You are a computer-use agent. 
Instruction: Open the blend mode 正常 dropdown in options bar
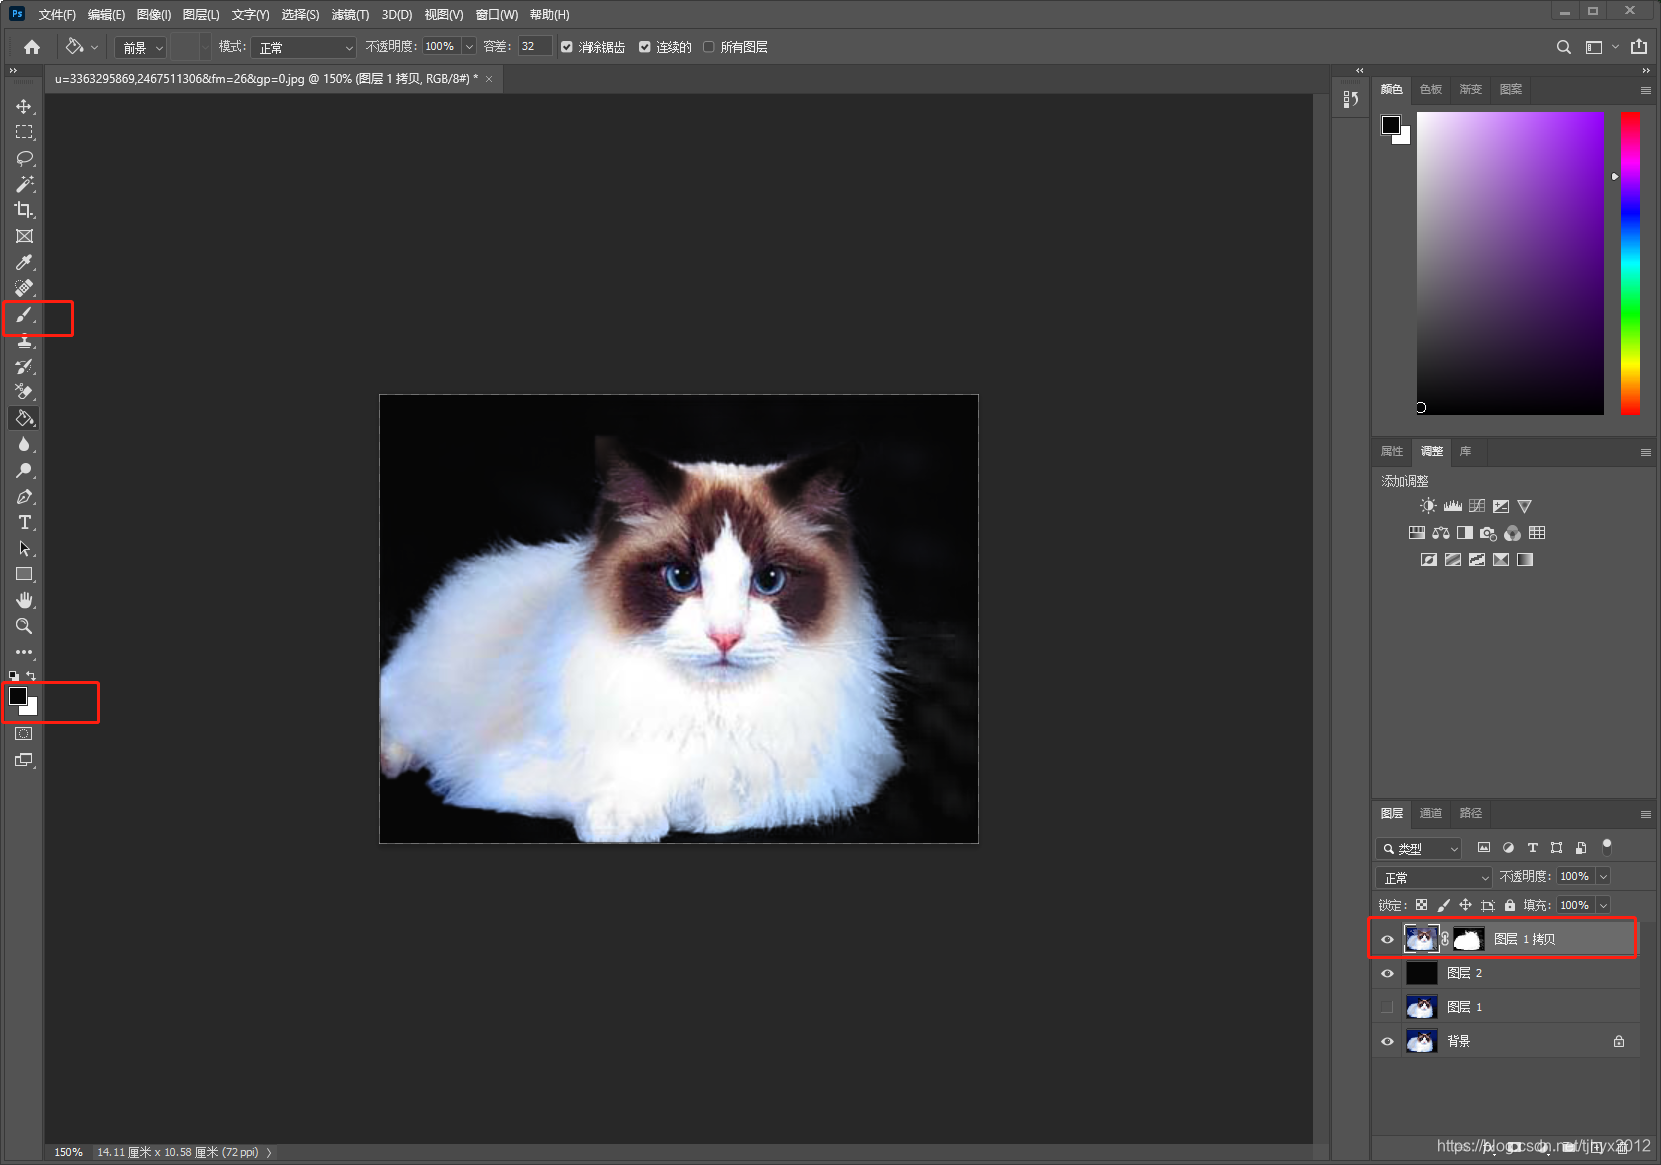click(305, 47)
